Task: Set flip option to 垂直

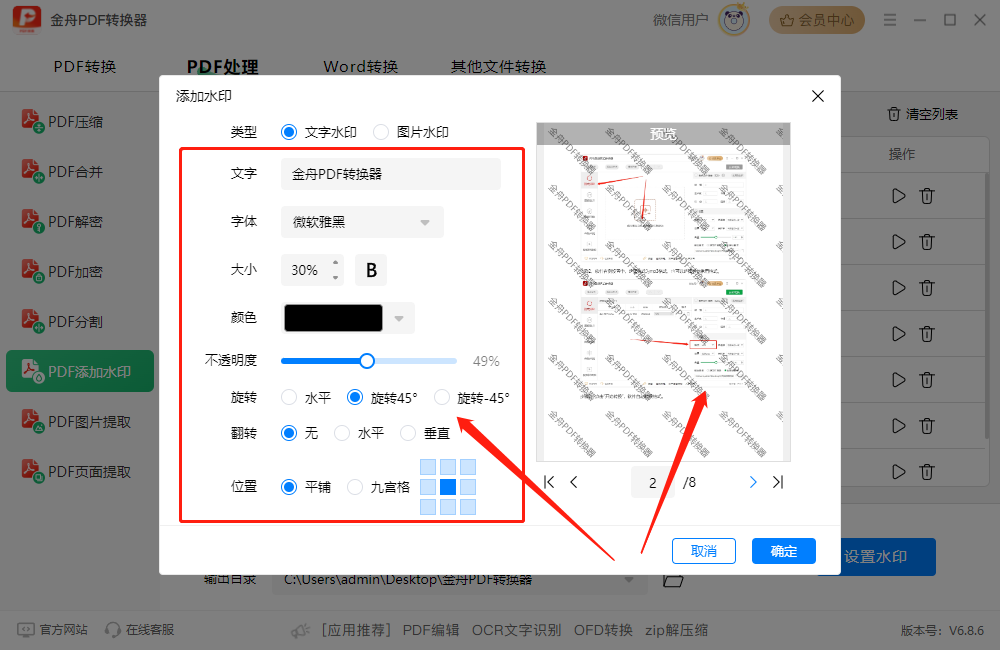Action: (x=425, y=433)
